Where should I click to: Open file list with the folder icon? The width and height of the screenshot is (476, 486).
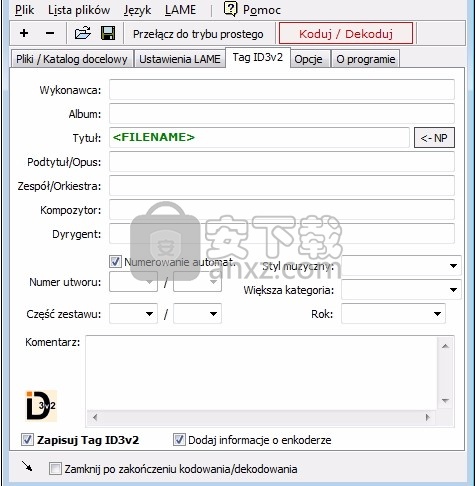click(83, 33)
